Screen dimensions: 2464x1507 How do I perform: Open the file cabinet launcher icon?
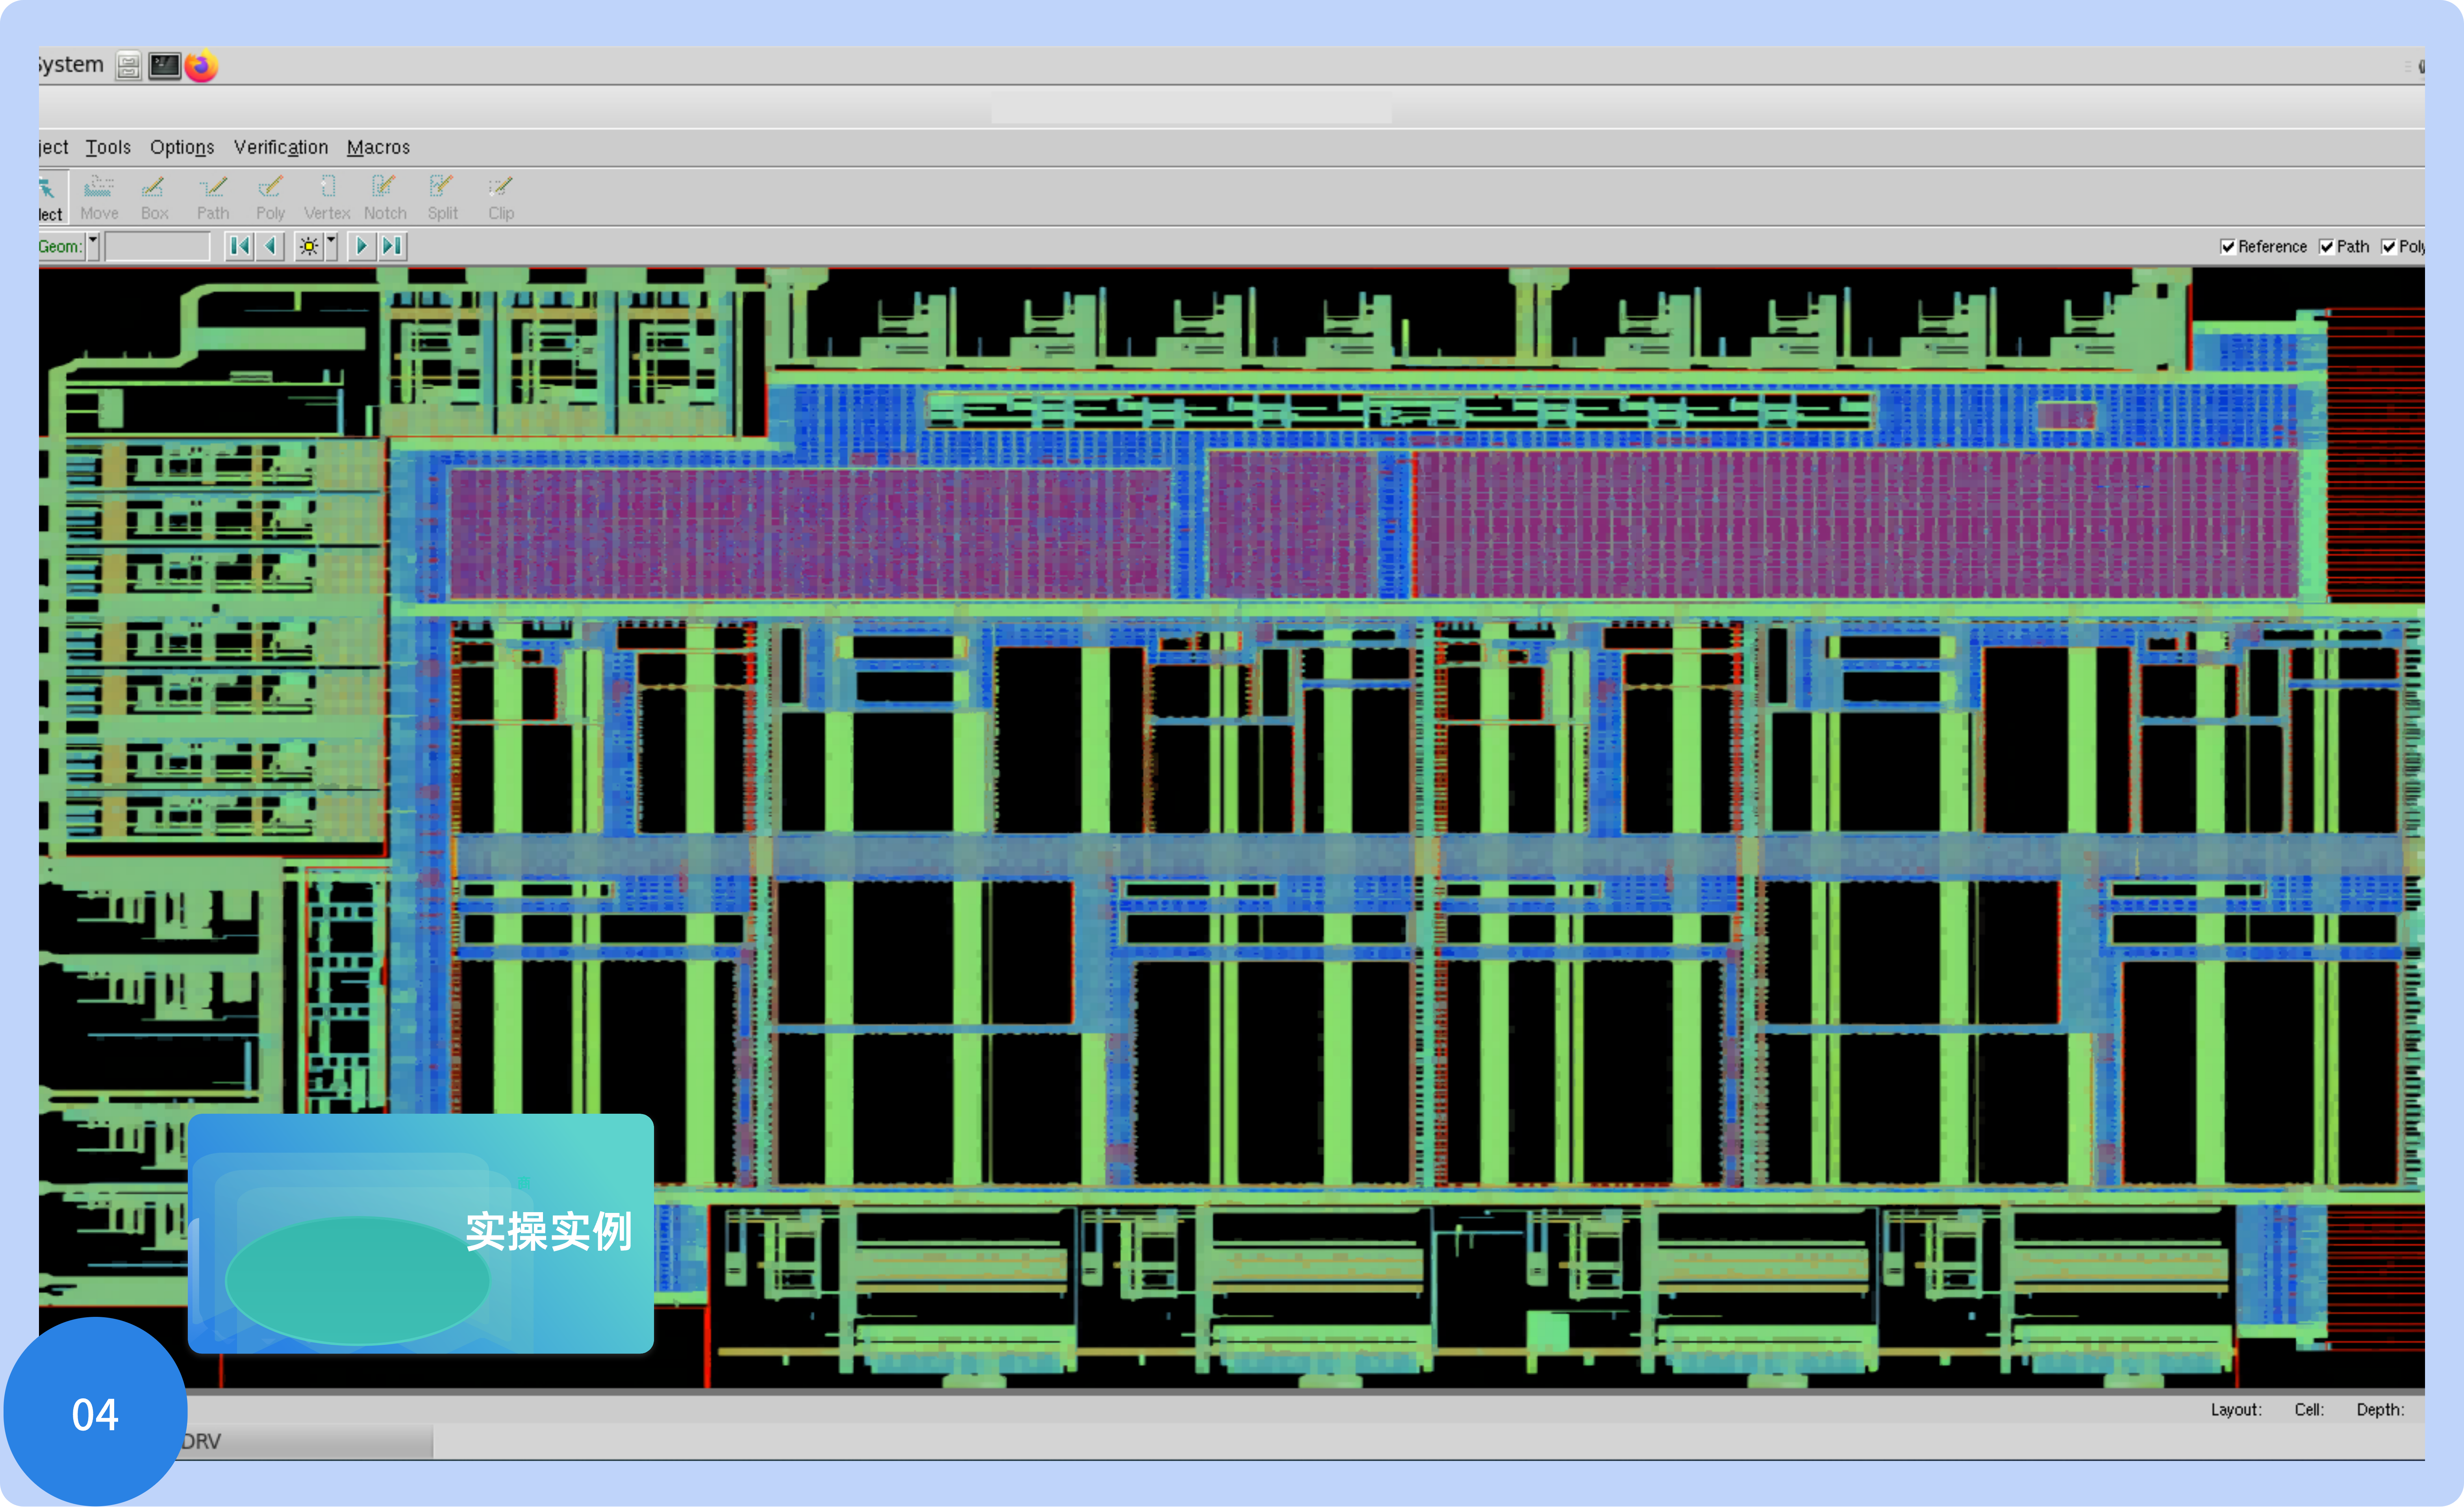128,66
